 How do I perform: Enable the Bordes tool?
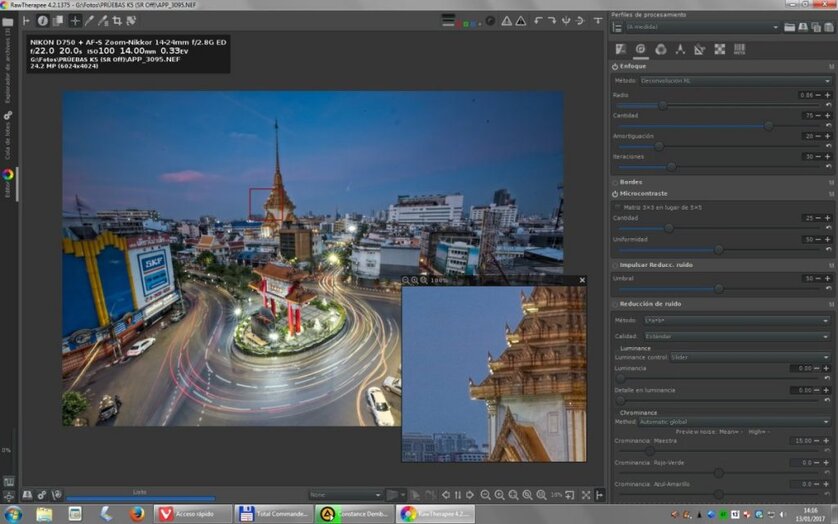tap(614, 182)
